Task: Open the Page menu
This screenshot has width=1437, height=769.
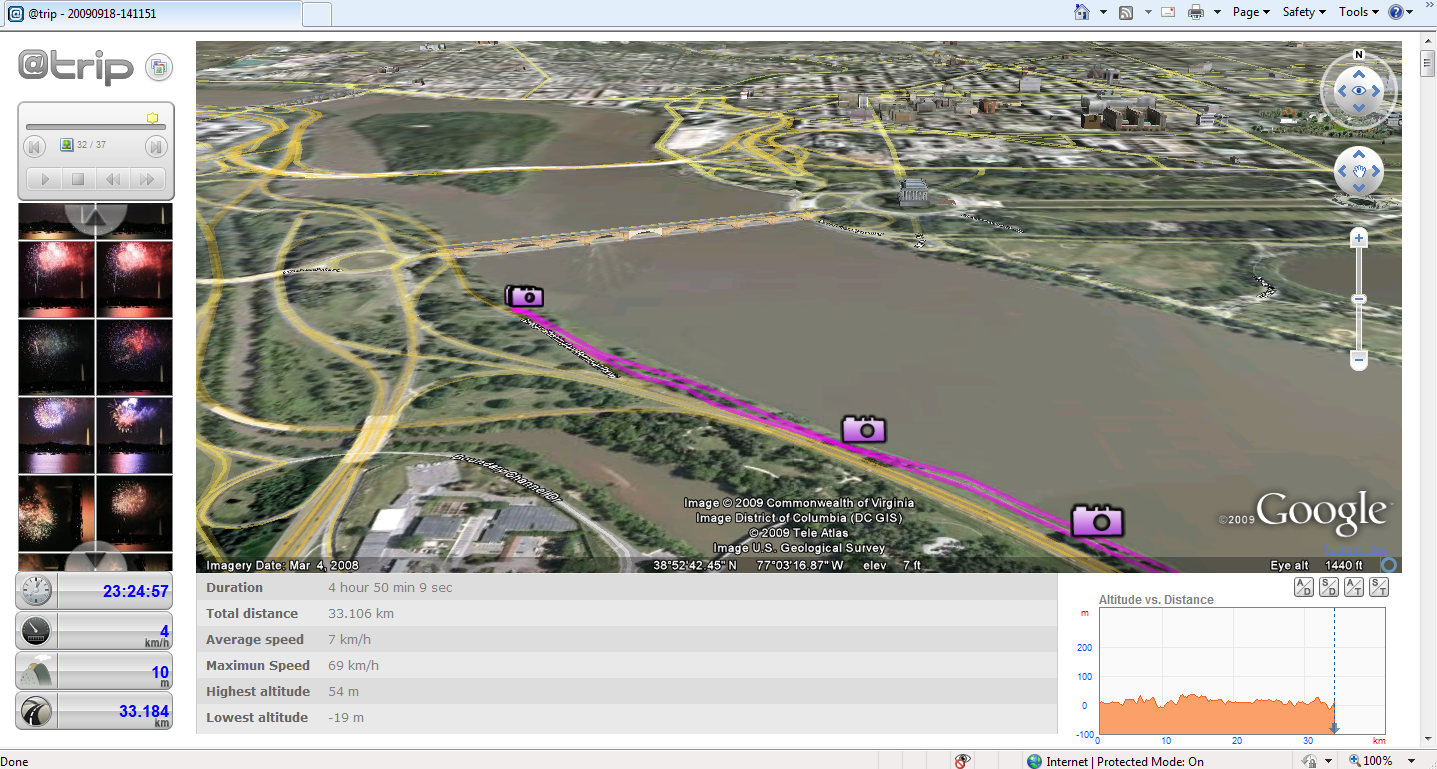Action: 1251,12
